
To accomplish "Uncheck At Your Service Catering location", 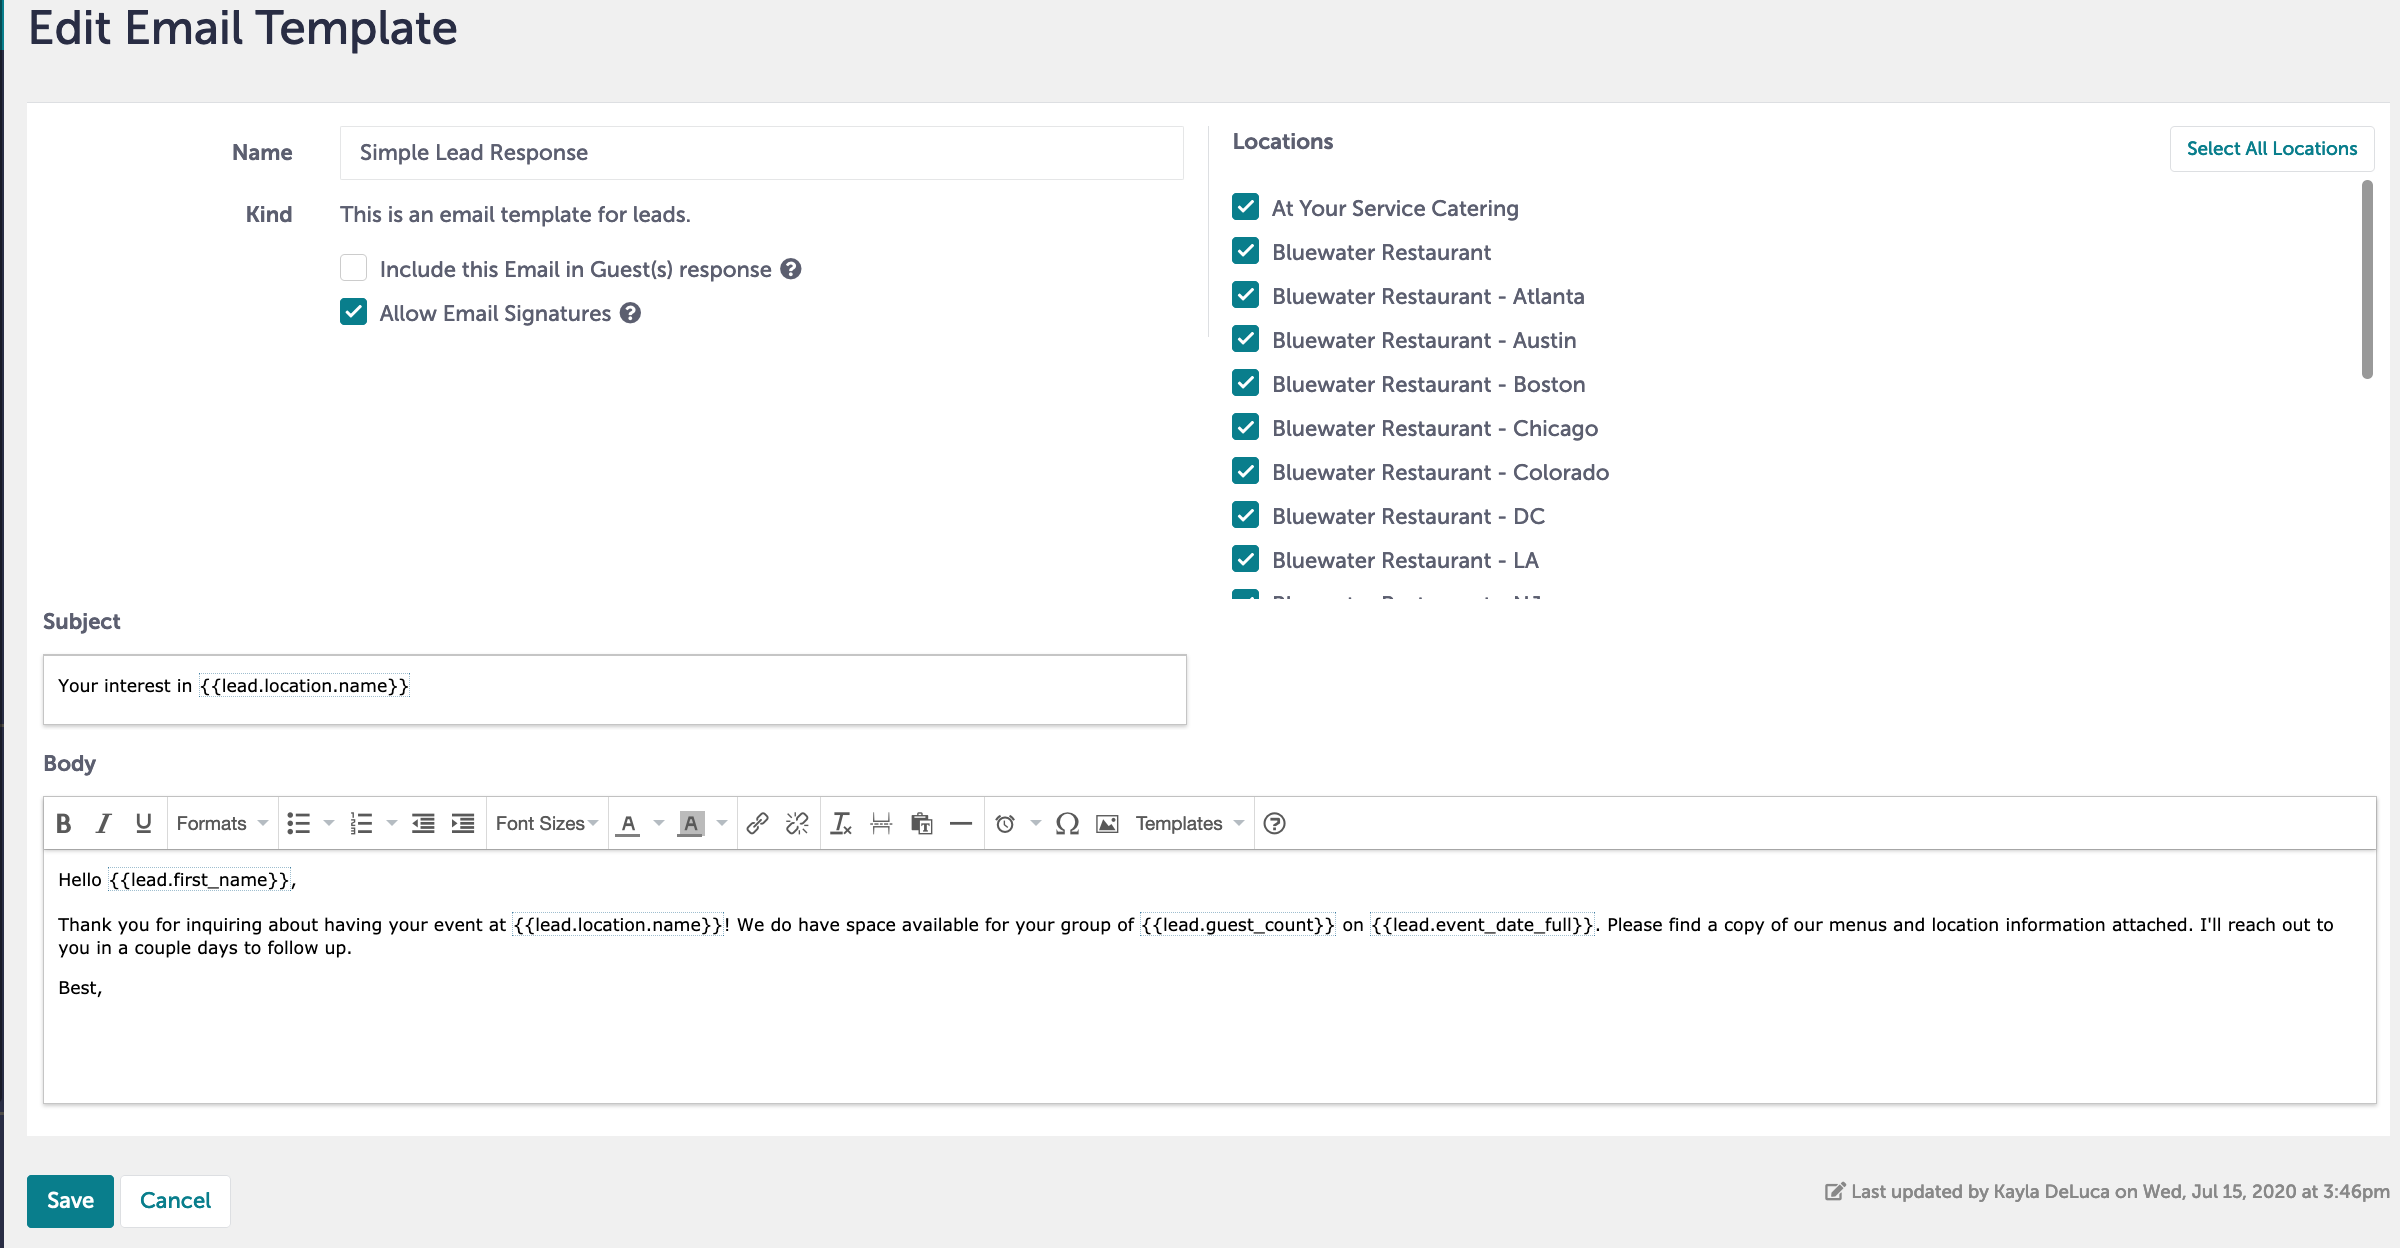I will click(x=1246, y=207).
